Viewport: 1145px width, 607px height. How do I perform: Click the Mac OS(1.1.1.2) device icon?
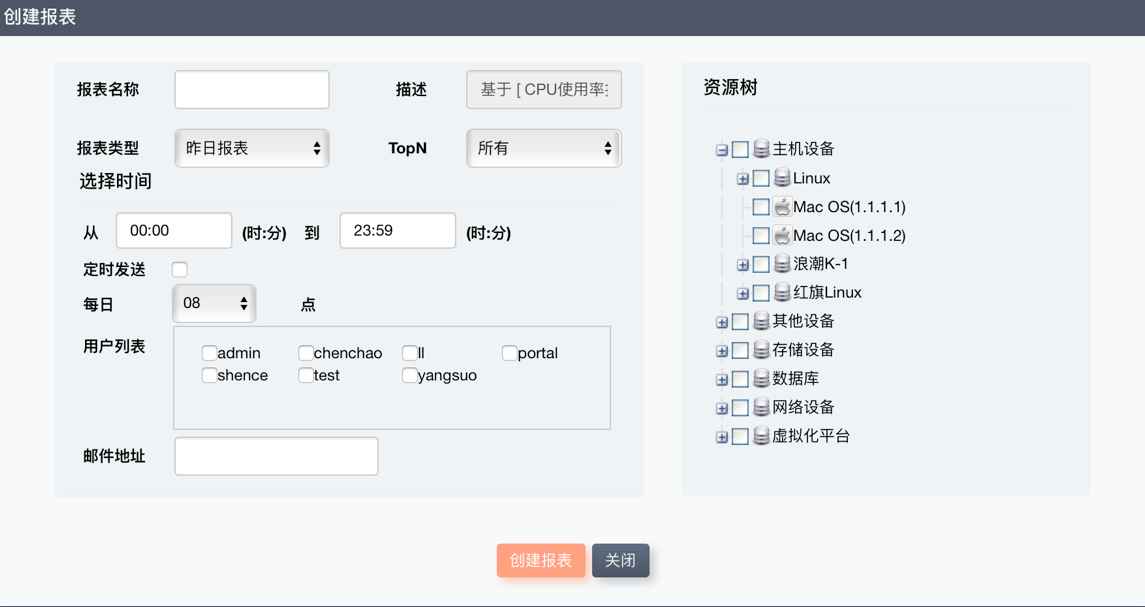tap(782, 236)
